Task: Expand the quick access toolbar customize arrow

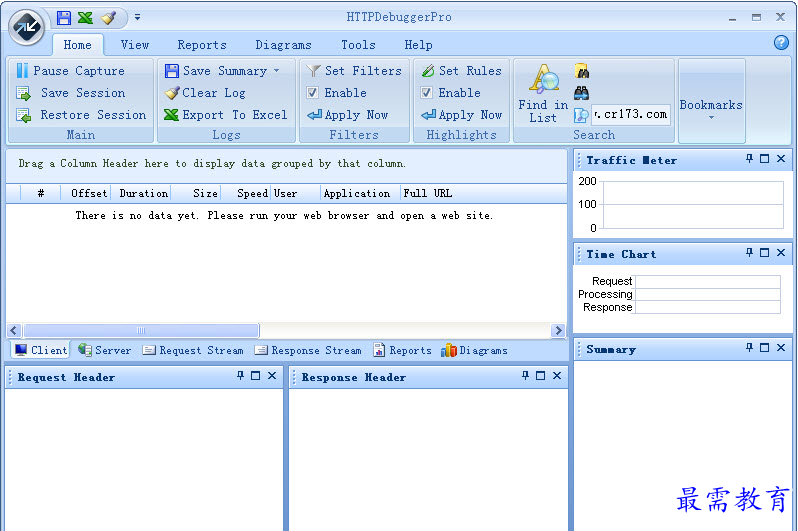Action: [137, 17]
